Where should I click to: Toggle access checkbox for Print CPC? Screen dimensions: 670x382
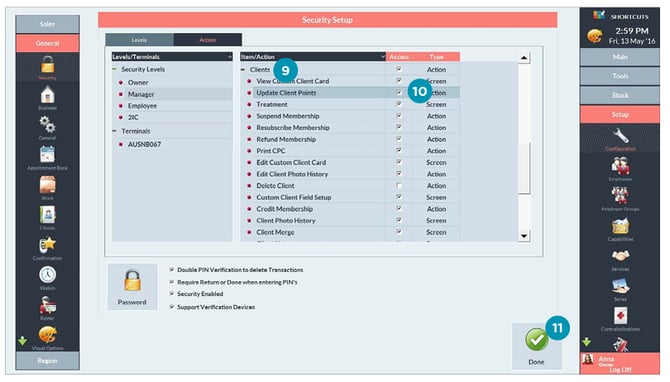(x=399, y=151)
